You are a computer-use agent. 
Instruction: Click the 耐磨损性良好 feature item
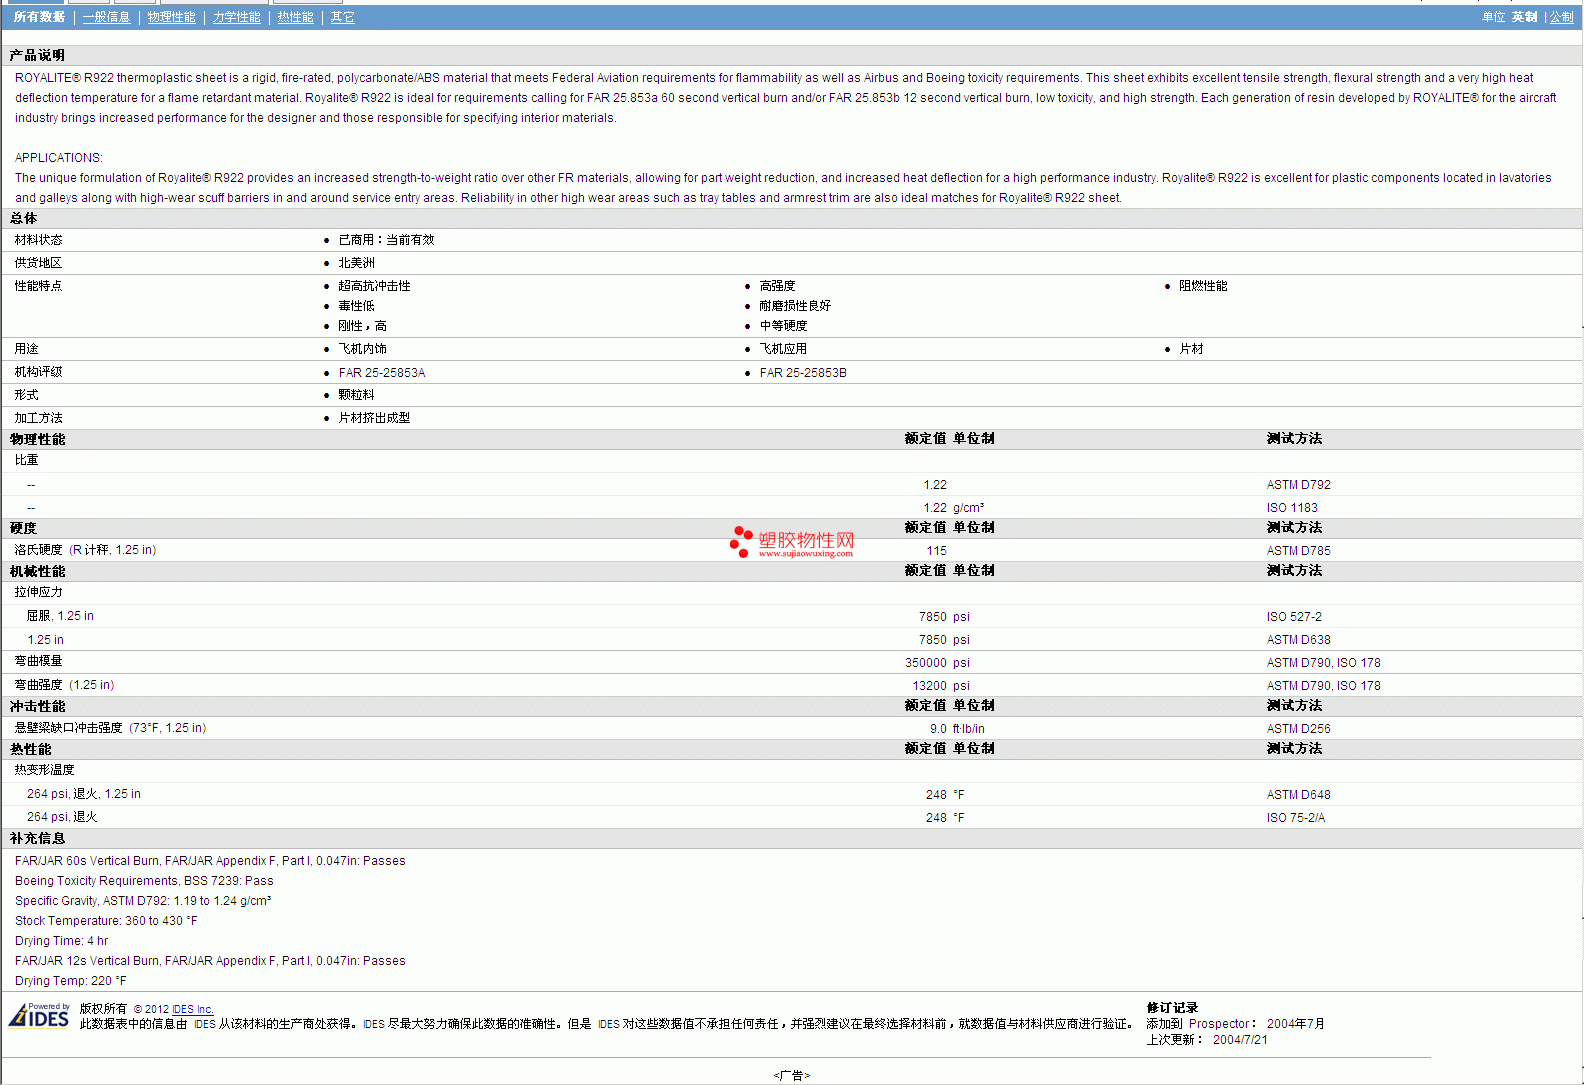coord(795,306)
